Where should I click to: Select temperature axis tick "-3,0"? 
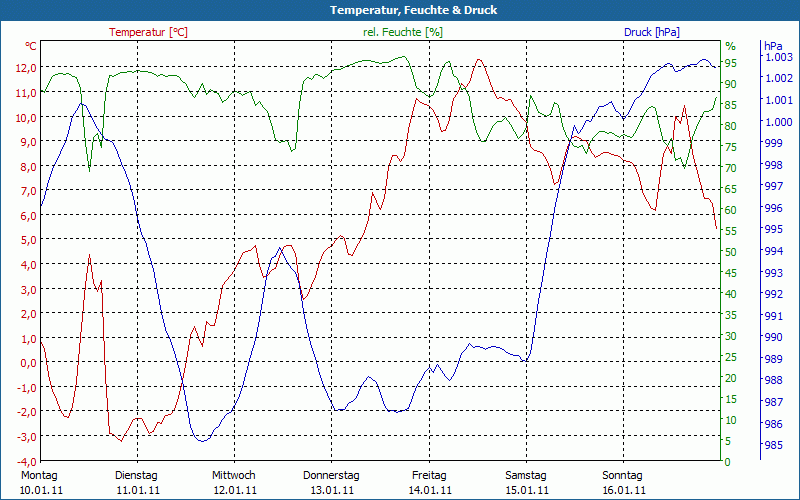pyautogui.click(x=26, y=437)
